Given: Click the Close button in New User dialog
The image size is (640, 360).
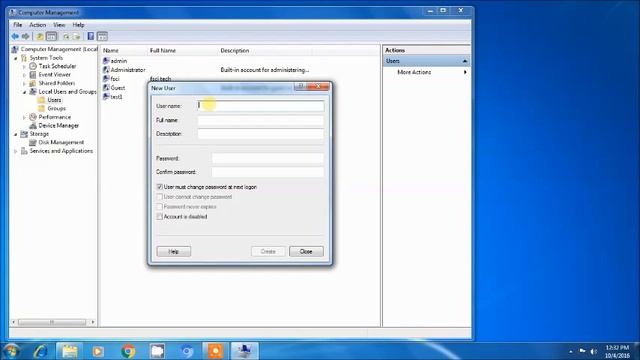Looking at the screenshot, I should pyautogui.click(x=306, y=251).
